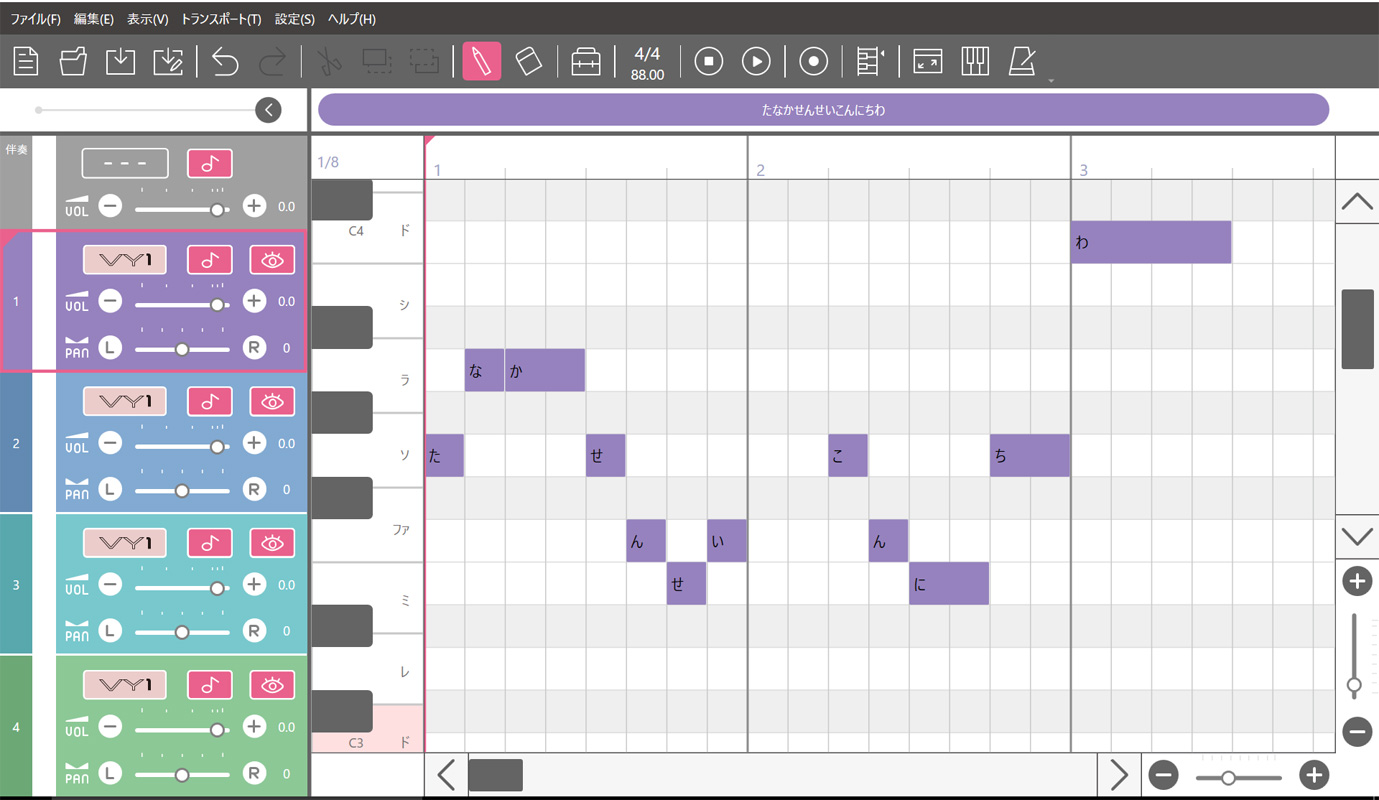Toggle the metronome icon

pyautogui.click(x=1022, y=62)
